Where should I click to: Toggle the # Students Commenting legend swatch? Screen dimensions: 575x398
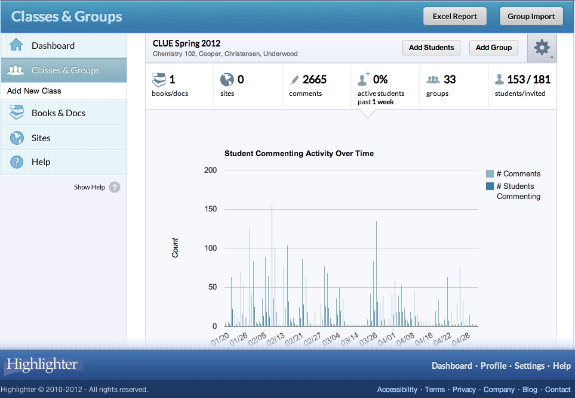490,186
